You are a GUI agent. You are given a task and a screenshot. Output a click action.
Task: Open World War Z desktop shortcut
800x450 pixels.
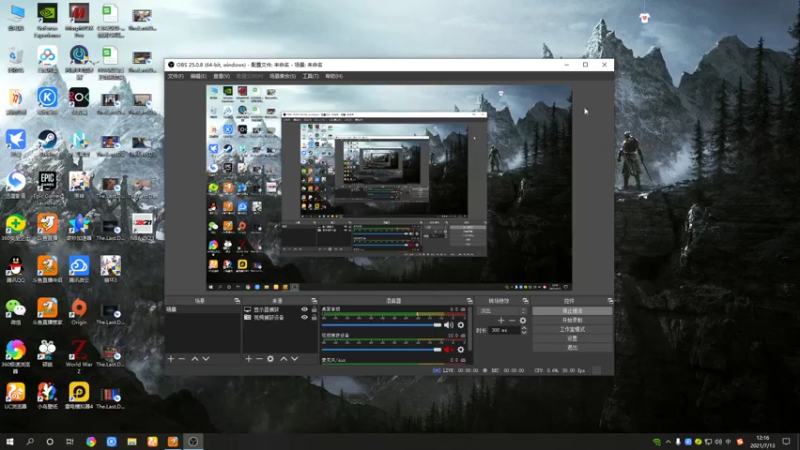[79, 356]
